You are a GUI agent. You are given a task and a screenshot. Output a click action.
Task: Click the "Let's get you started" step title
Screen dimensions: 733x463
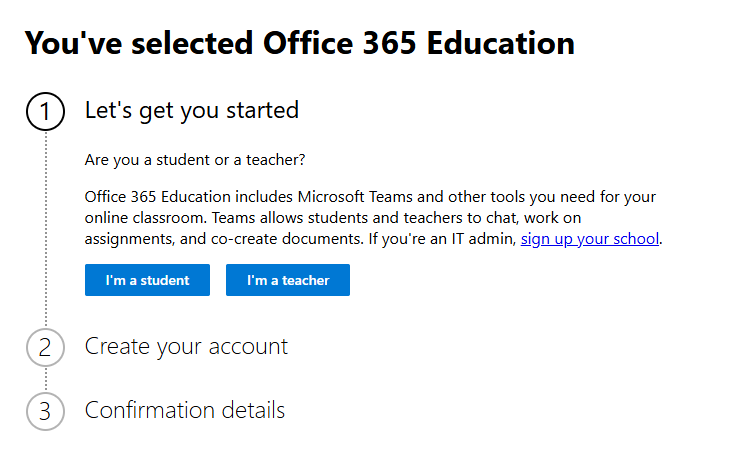192,110
